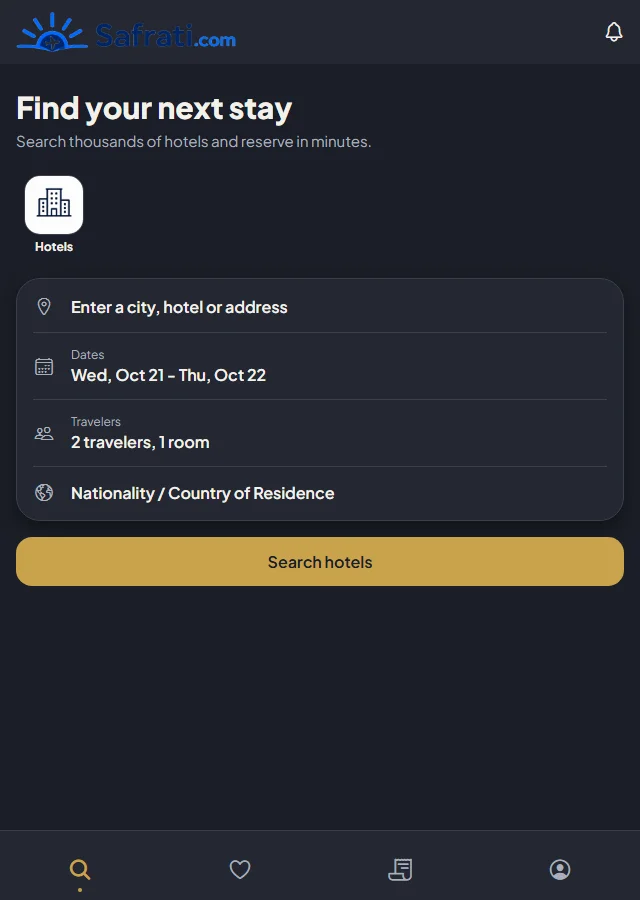
Task: Click the calendar icon beside Dates
Action: pos(44,366)
